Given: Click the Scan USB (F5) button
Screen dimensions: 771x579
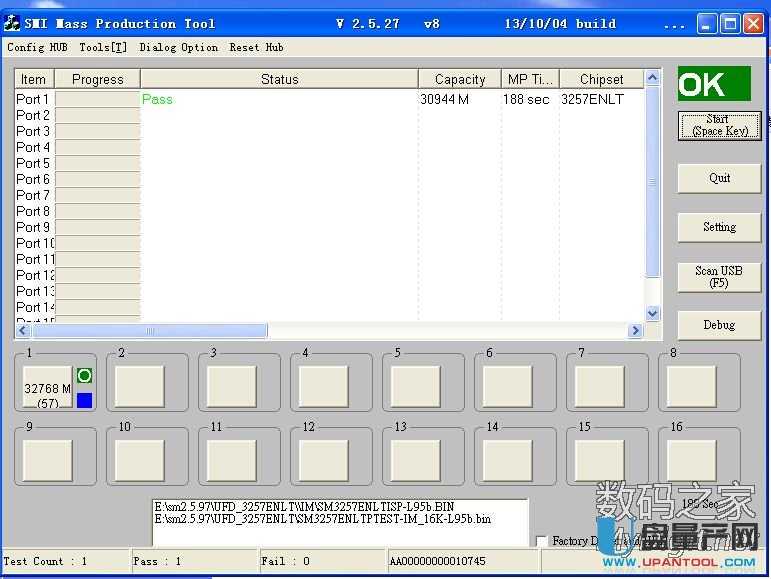Looking at the screenshot, I should (718, 277).
